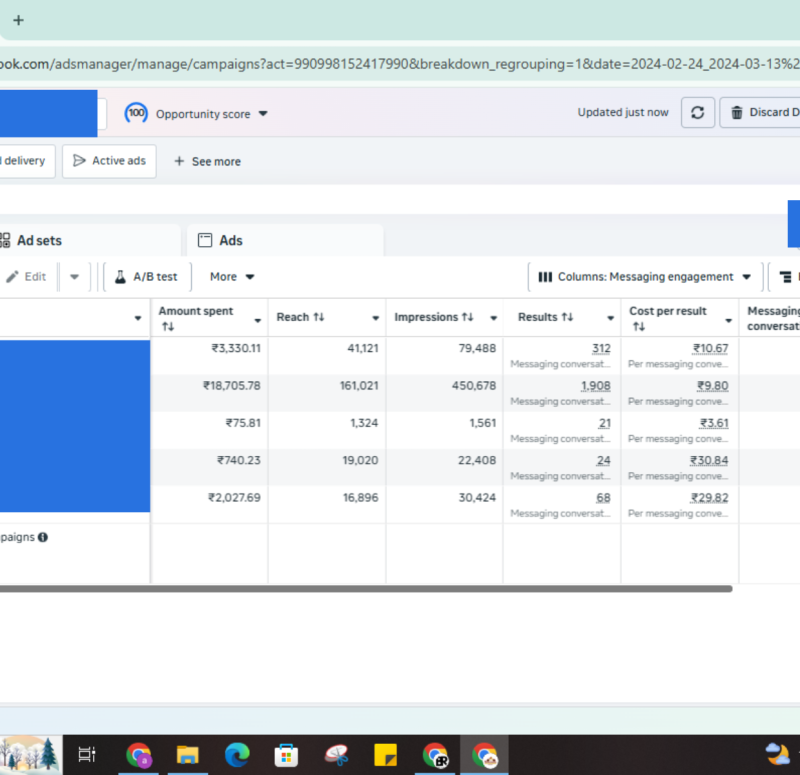Viewport: 800px width, 775px height.
Task: Expand the dropdown arrow beside Edit
Action: coord(74,277)
